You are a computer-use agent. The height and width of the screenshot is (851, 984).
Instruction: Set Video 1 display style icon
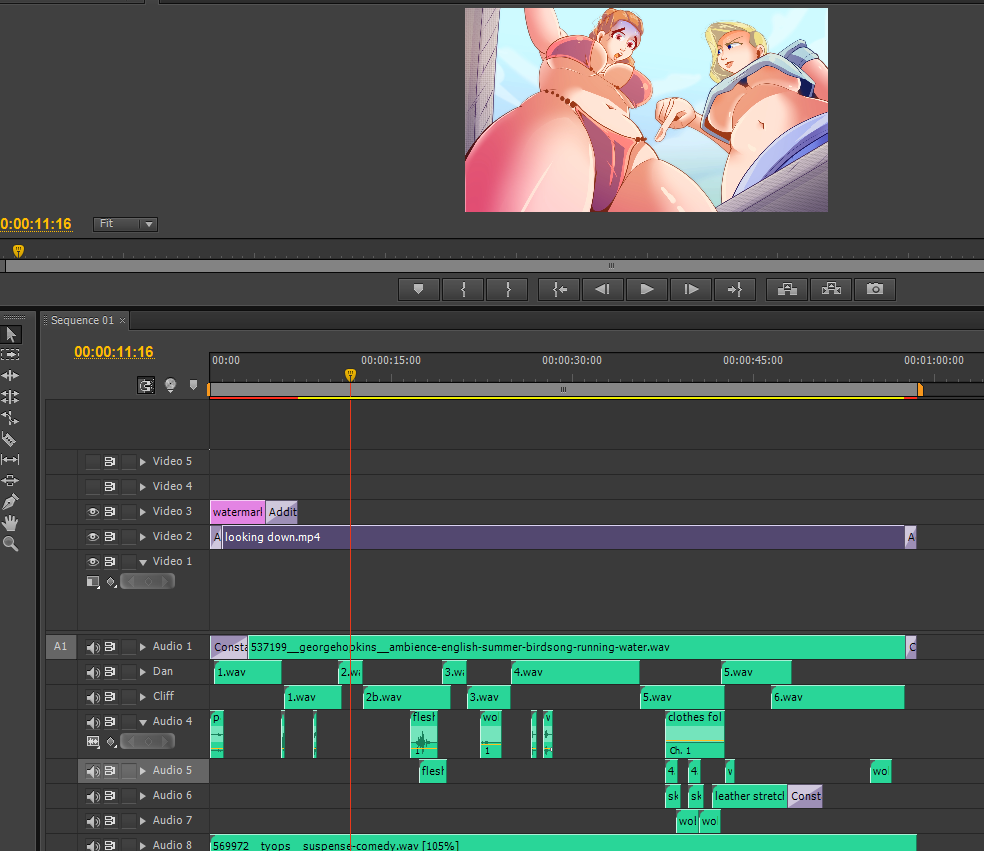(x=93, y=582)
